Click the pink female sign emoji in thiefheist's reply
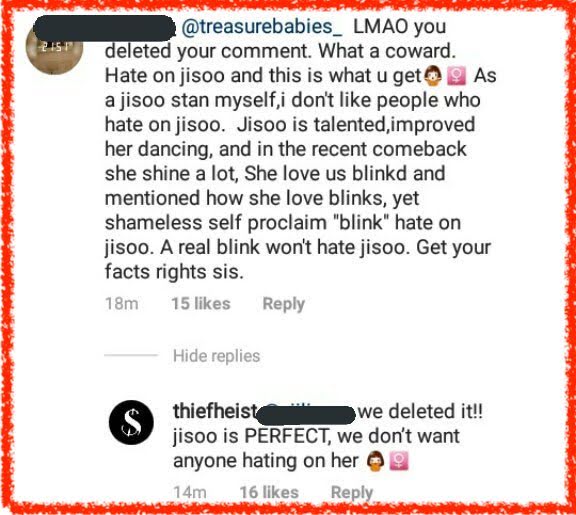Viewport: 576px width, 515px height. point(399,461)
